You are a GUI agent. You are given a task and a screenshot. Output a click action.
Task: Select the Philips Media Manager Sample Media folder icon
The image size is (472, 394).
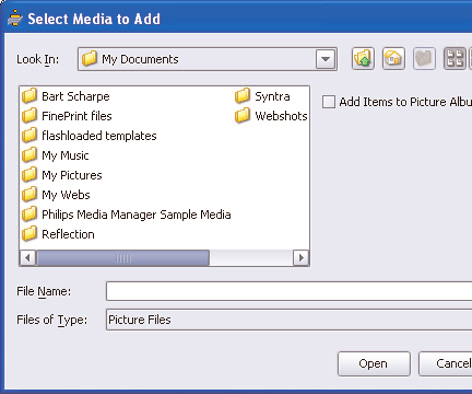click(30, 214)
